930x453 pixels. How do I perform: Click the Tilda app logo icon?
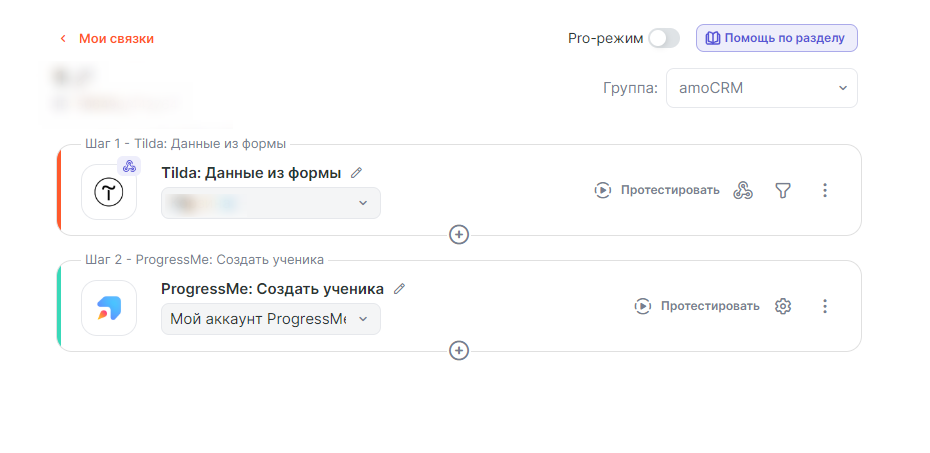coord(108,192)
